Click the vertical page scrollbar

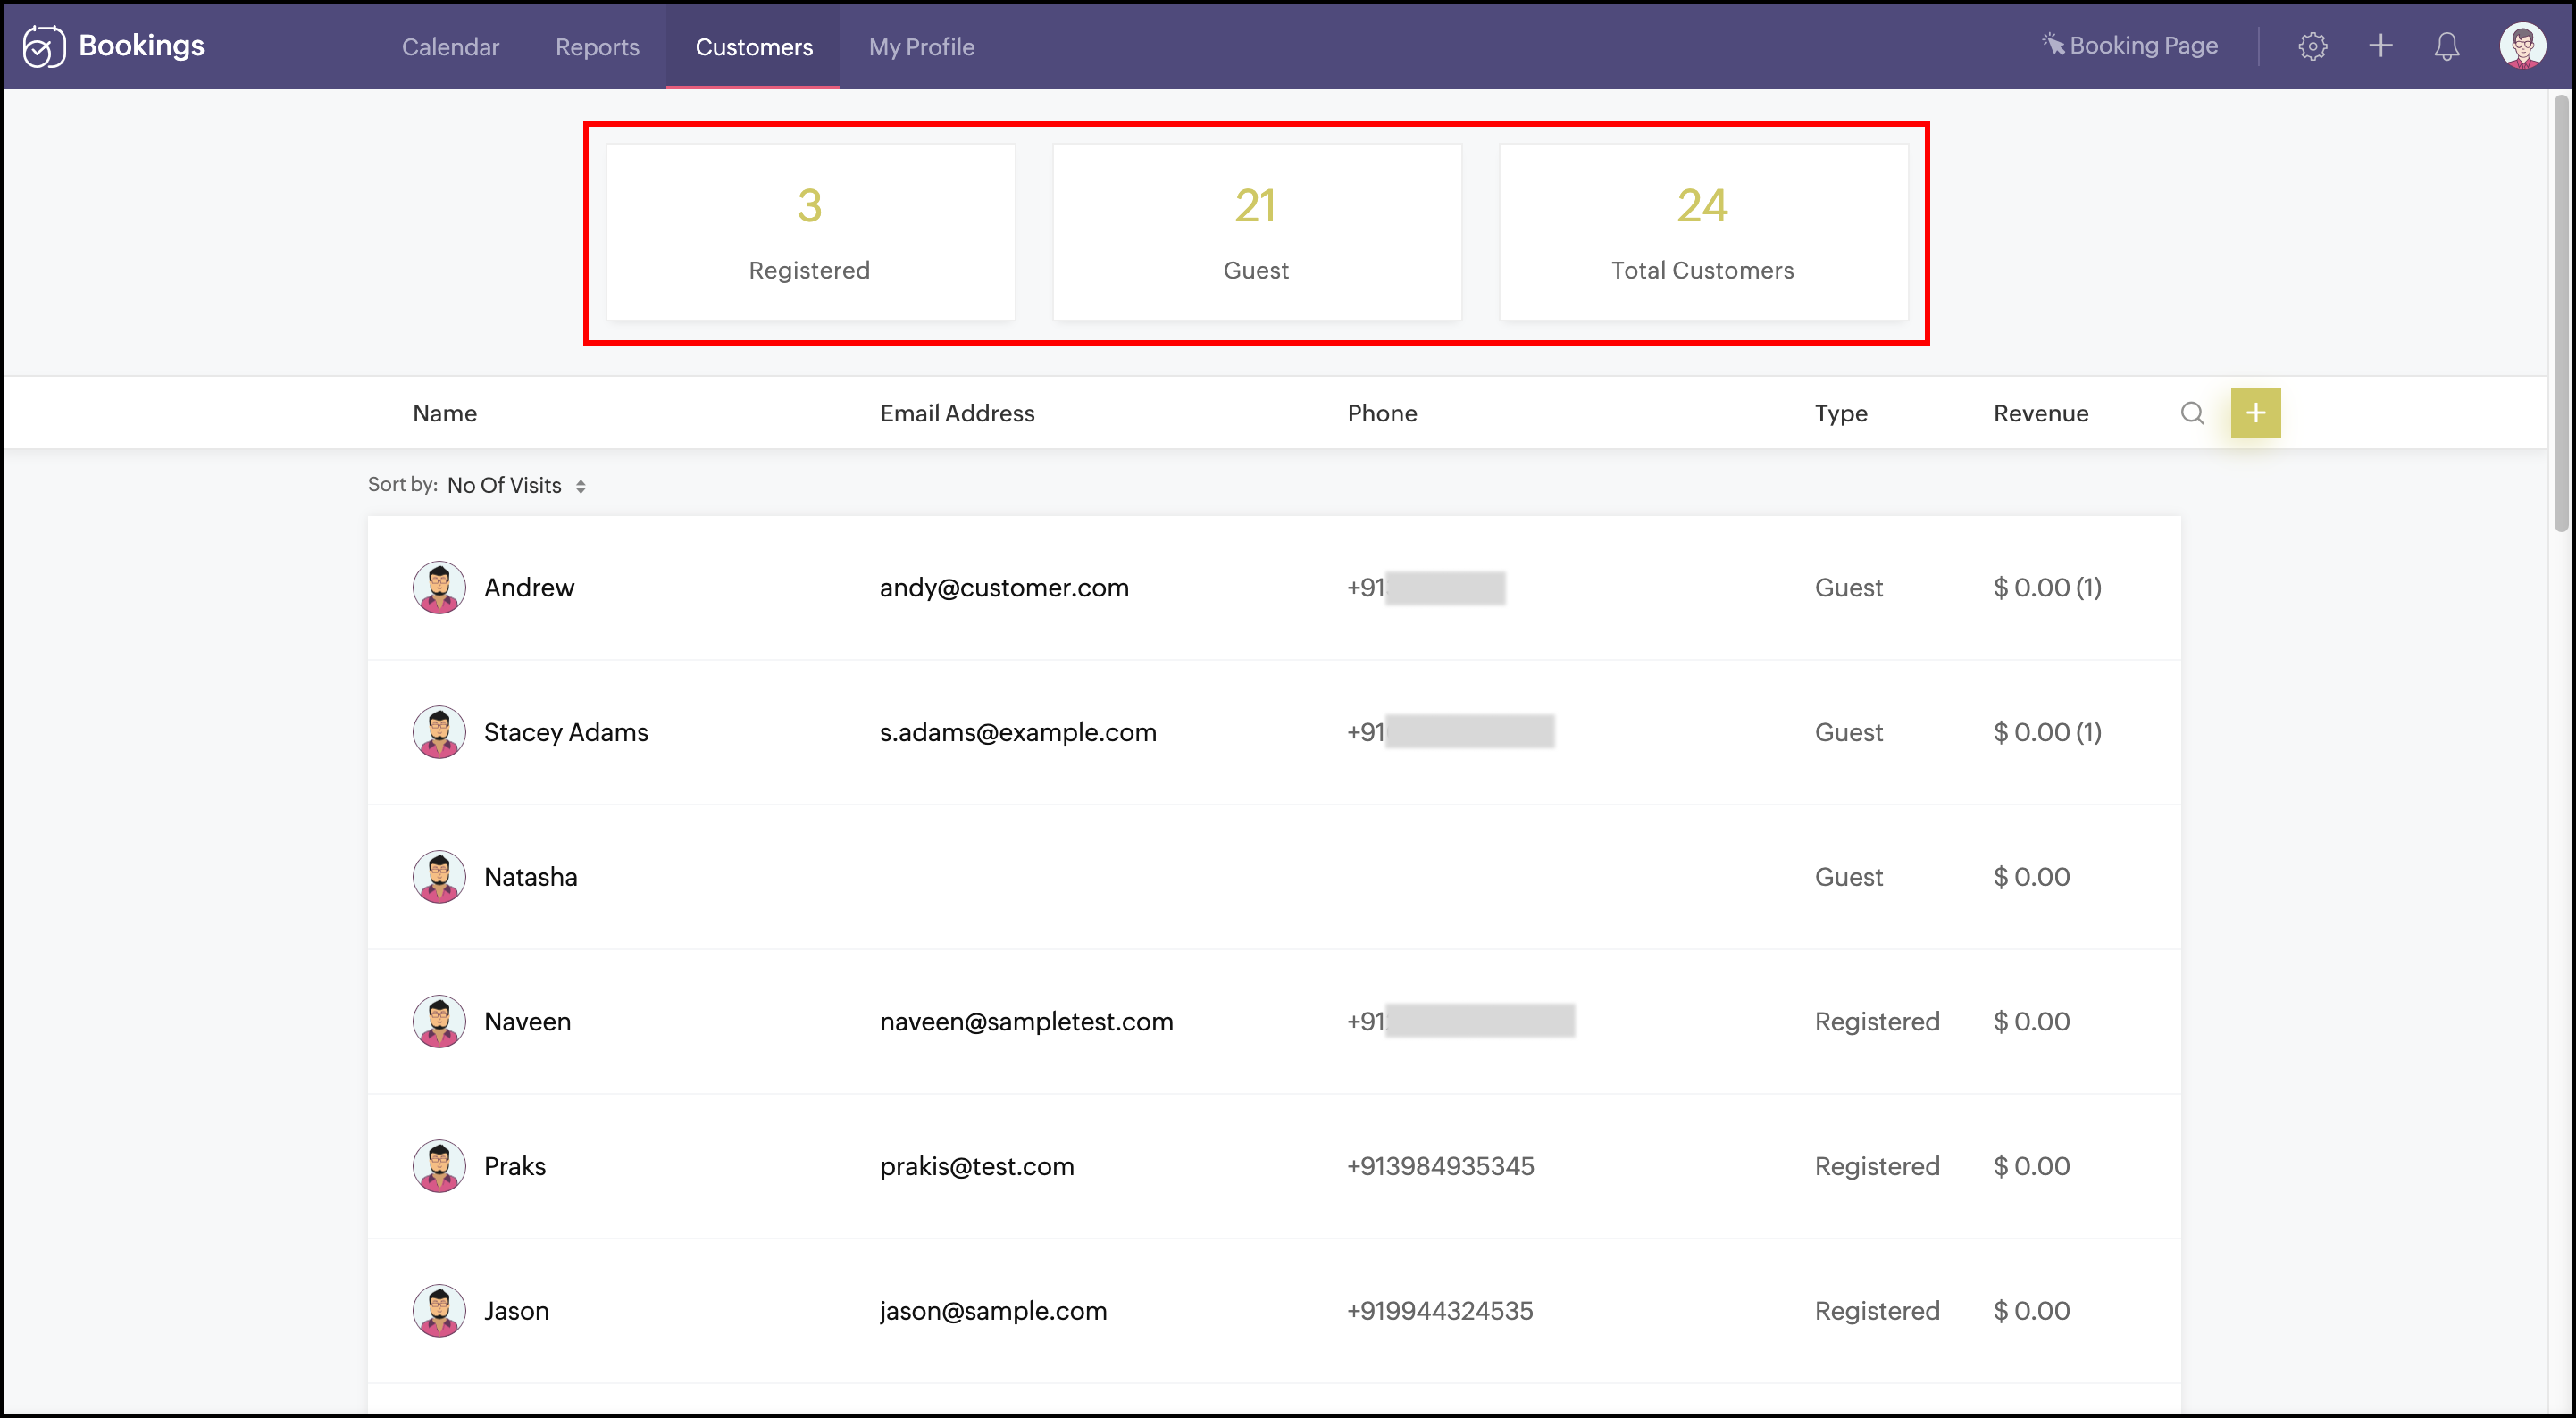point(2560,312)
